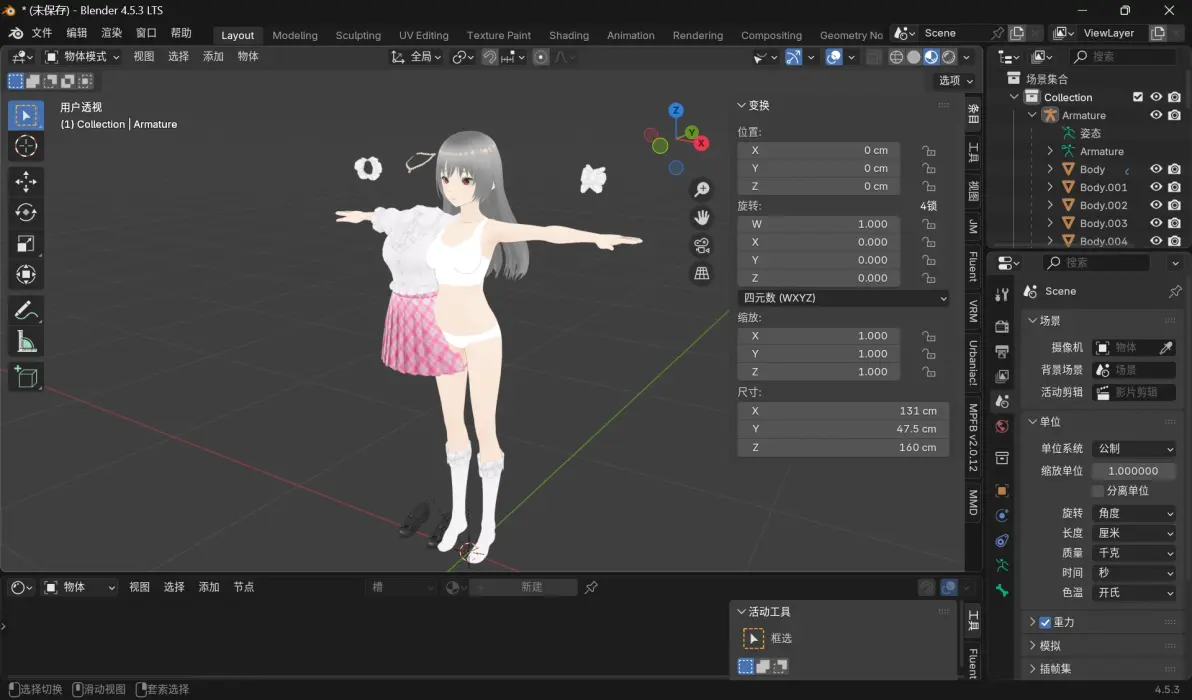This screenshot has width=1192, height=700.
Task: Select the Add Cube tool
Action: [26, 377]
